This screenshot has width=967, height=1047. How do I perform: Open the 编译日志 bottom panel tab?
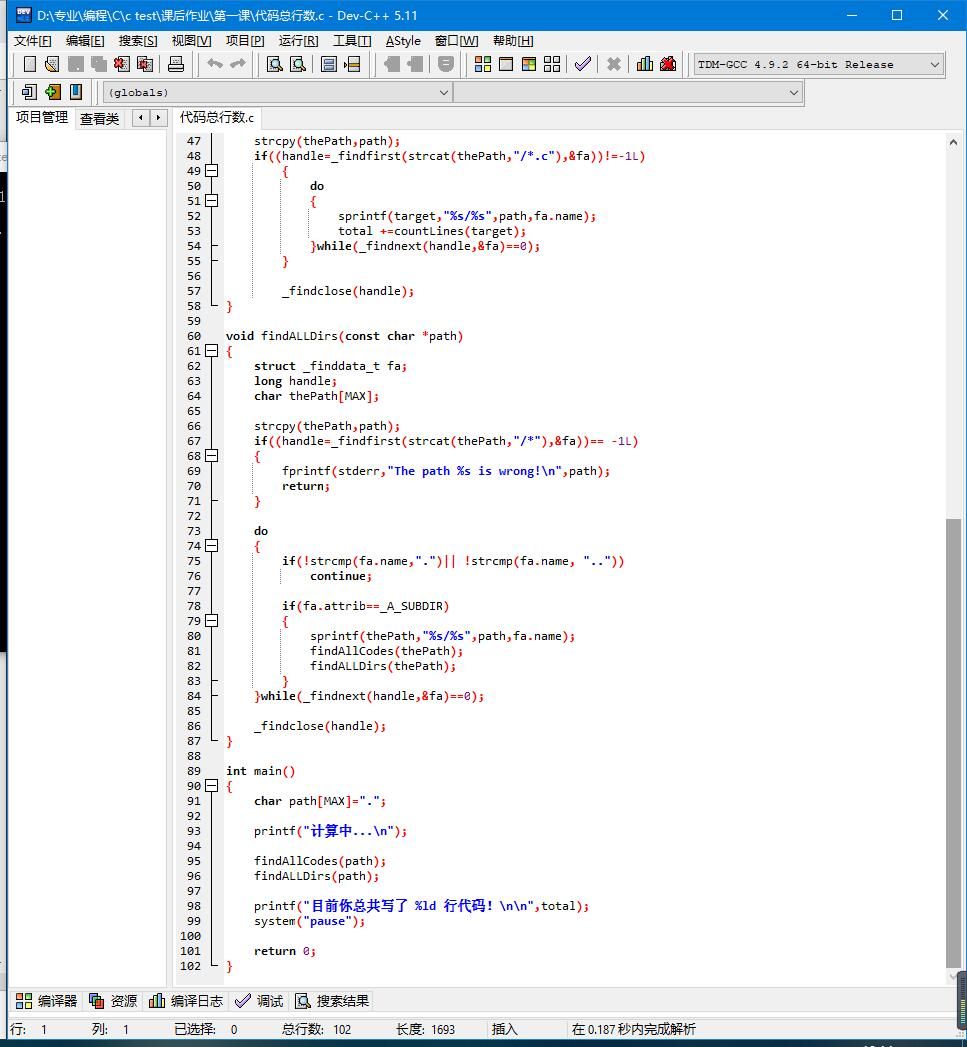click(x=186, y=1001)
